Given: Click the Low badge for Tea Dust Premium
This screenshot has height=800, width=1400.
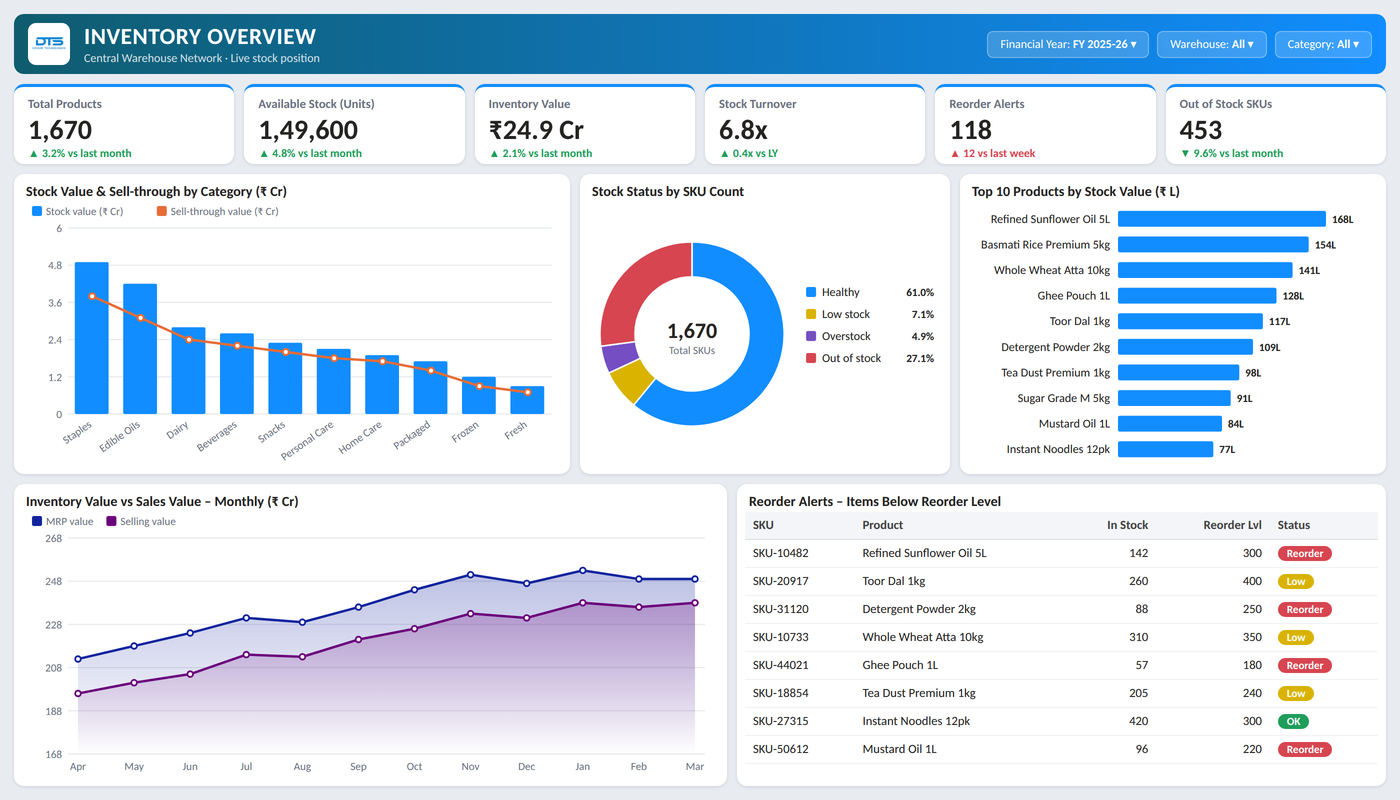Looking at the screenshot, I should [1295, 693].
